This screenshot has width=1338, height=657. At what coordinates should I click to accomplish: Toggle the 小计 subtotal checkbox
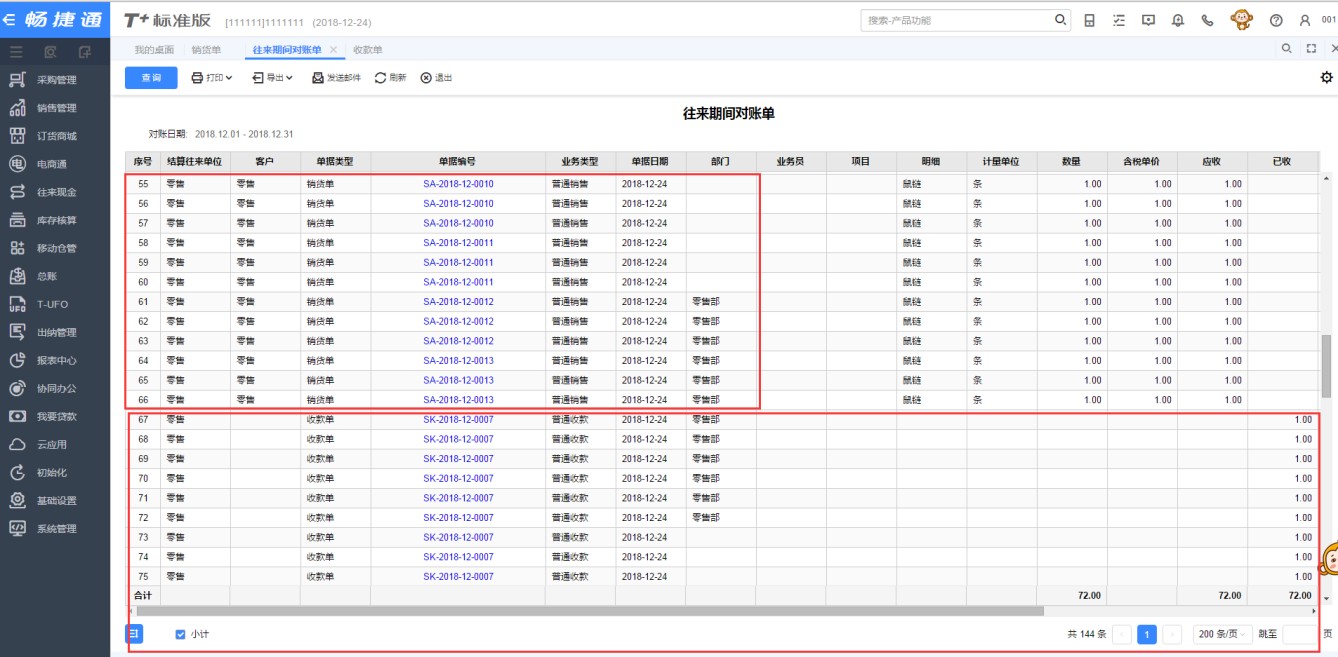tap(181, 634)
